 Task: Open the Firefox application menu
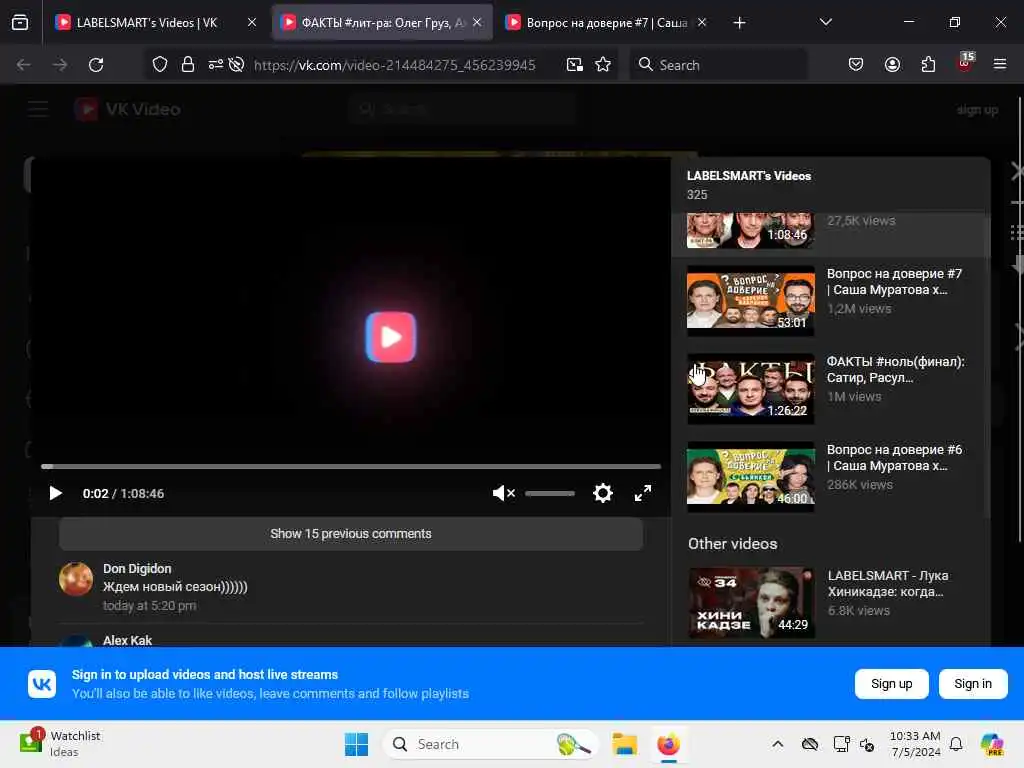(1000, 64)
